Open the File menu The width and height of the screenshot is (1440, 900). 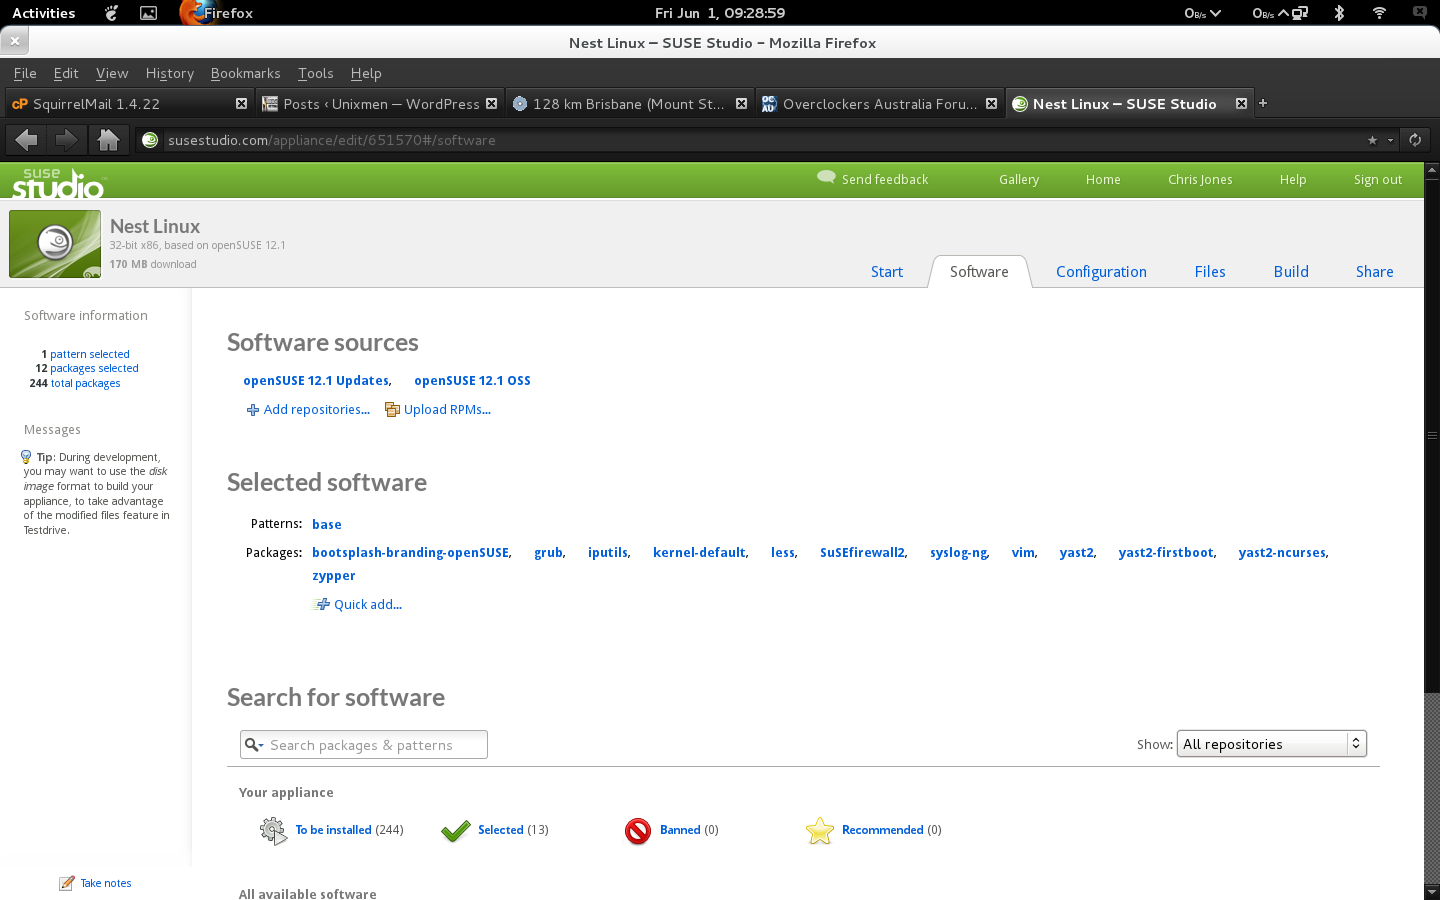click(x=25, y=73)
